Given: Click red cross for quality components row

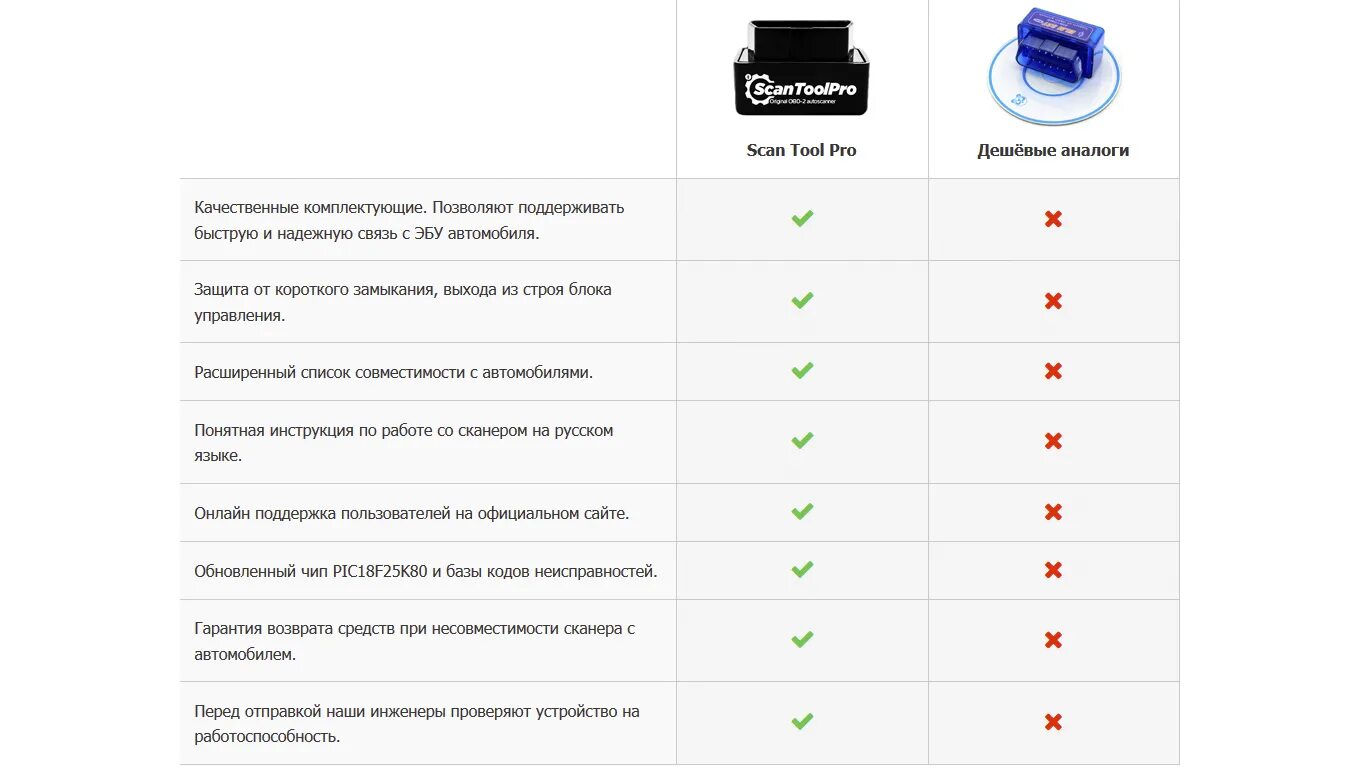Looking at the screenshot, I should click(1053, 219).
